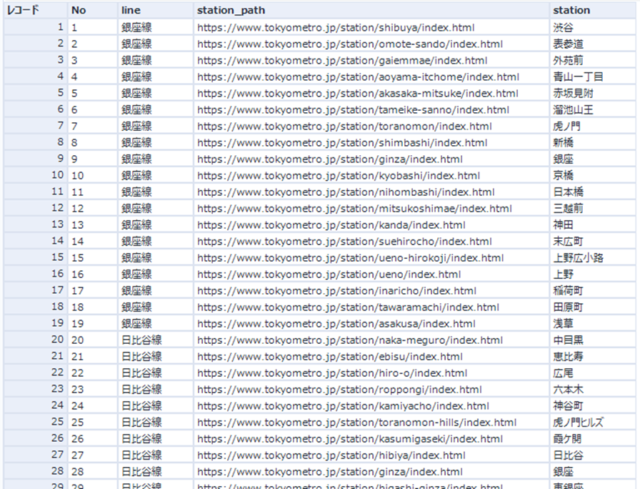Image resolution: width=640 pixels, height=489 pixels.
Task: Select the naka-meguro station URL cell
Action: pyautogui.click(x=371, y=340)
